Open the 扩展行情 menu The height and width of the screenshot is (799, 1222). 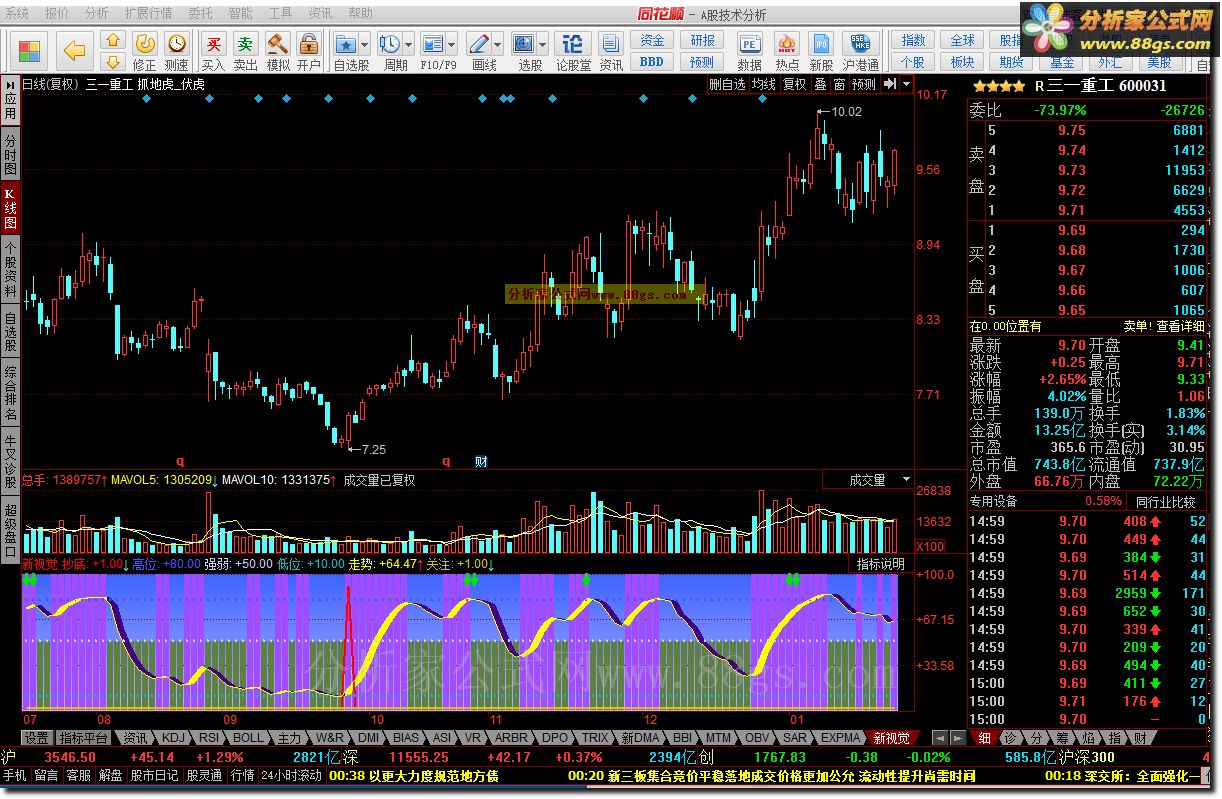point(148,14)
